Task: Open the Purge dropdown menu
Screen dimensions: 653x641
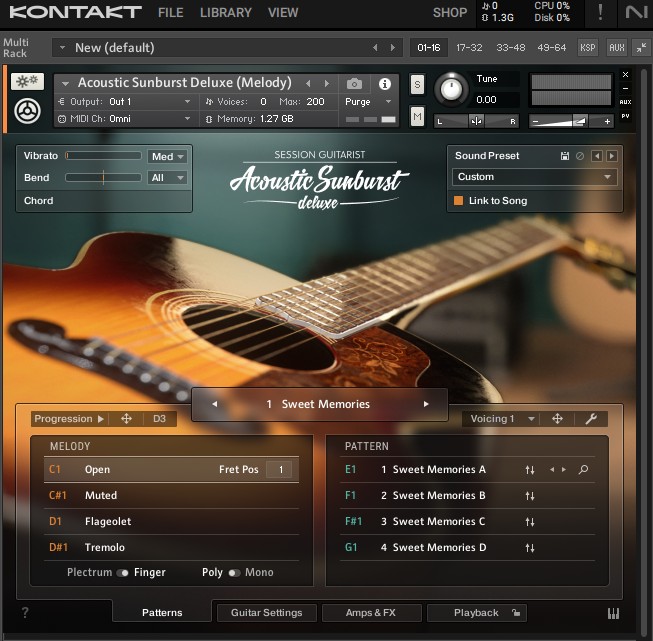Action: click(368, 102)
